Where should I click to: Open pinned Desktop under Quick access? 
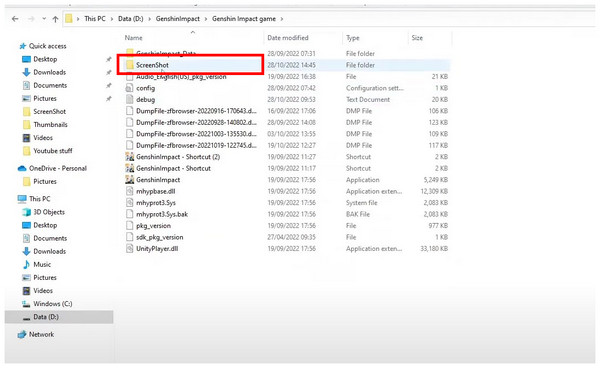pyautogui.click(x=40, y=59)
